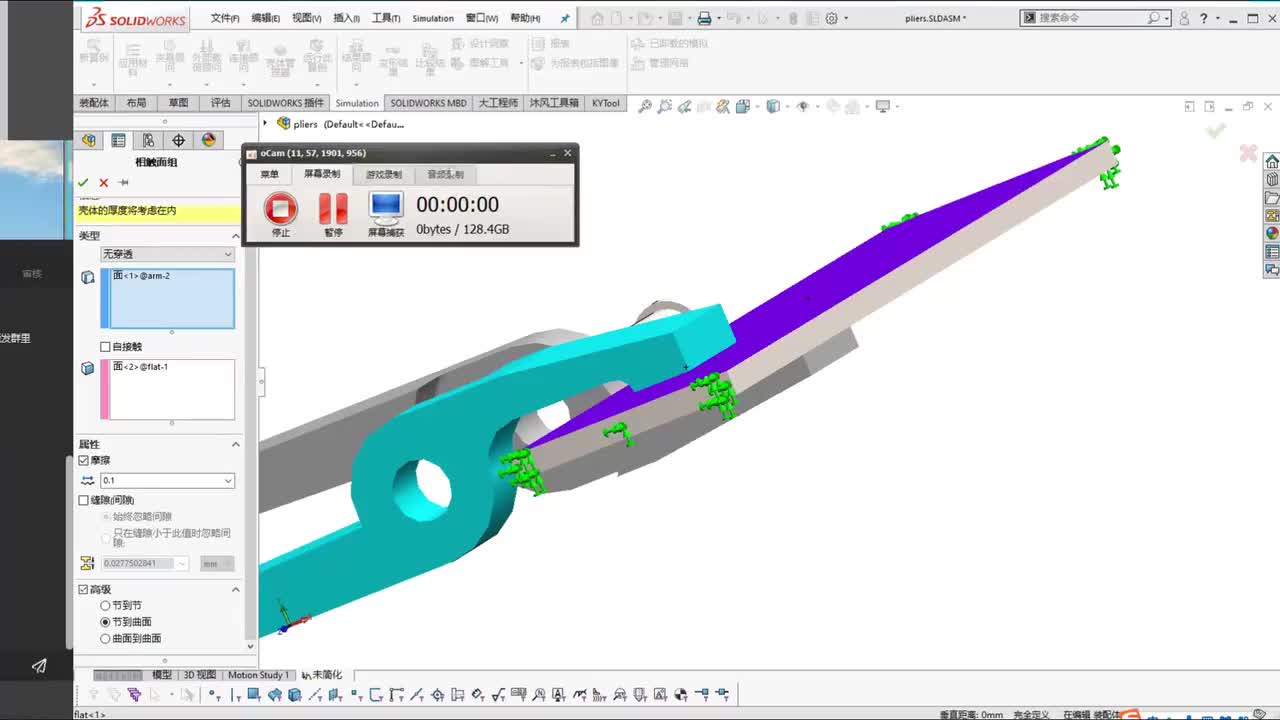
Task: Collapse the 属性 section
Action: coord(236,444)
